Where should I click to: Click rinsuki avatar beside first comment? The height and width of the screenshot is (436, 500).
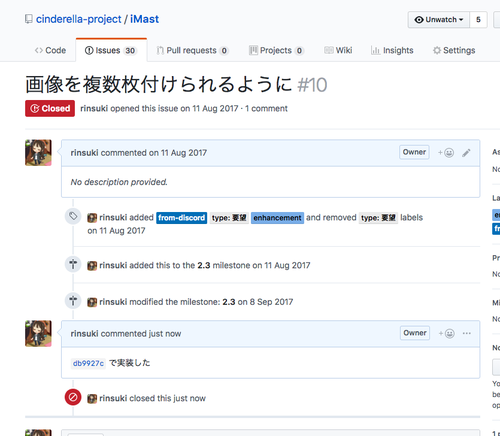pyautogui.click(x=38, y=153)
